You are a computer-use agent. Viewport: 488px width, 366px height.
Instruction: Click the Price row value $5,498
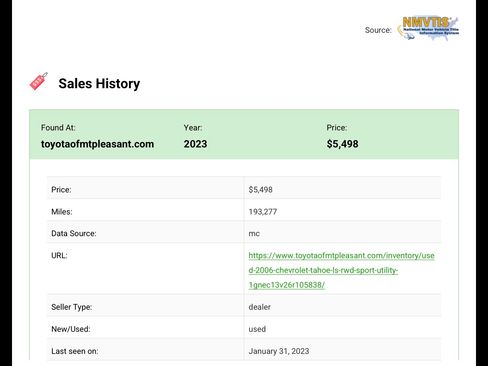[x=260, y=190]
